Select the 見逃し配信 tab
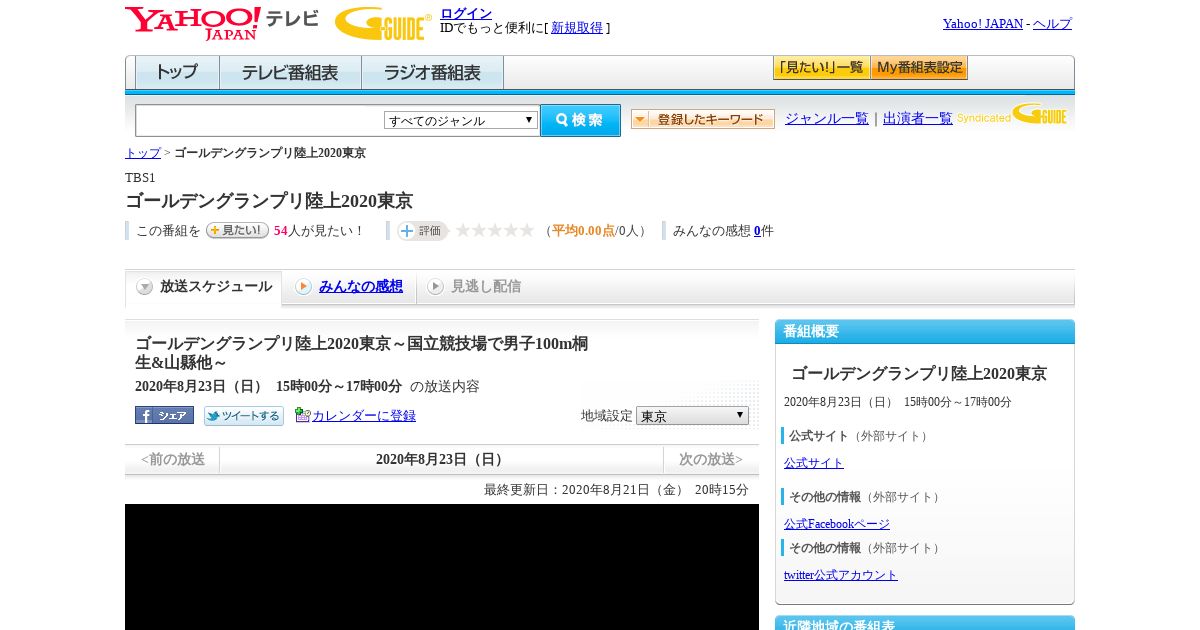This screenshot has width=1200, height=630. (x=474, y=287)
